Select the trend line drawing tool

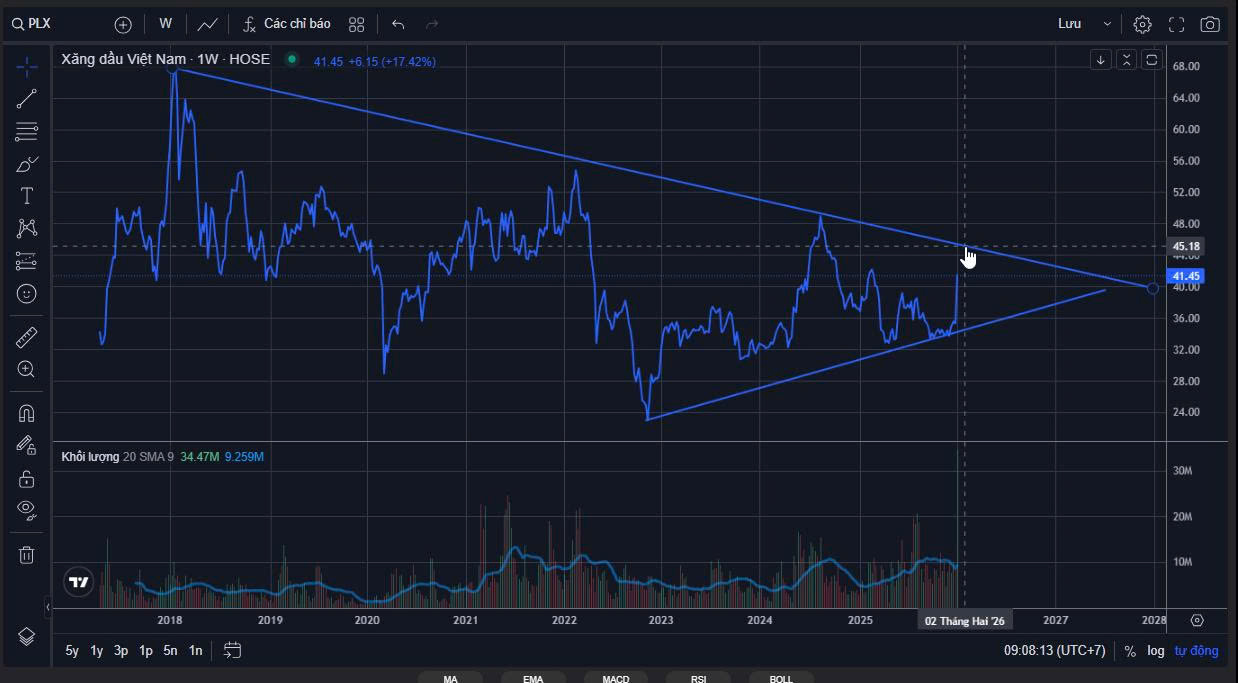(x=27, y=98)
